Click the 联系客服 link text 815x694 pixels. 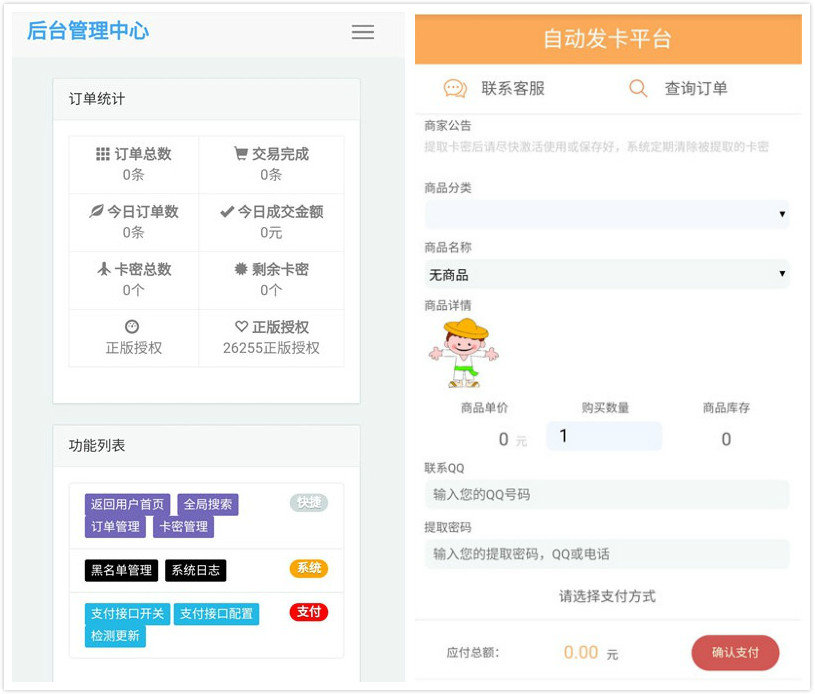513,88
